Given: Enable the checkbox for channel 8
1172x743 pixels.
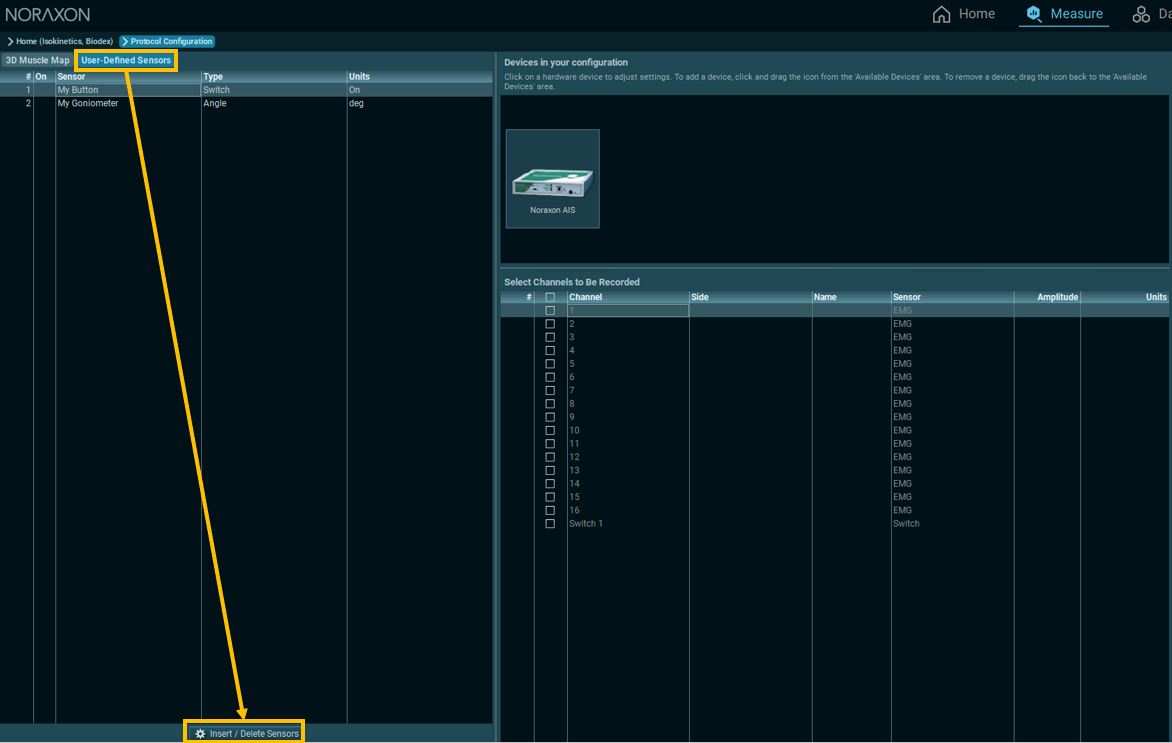Looking at the screenshot, I should (550, 404).
